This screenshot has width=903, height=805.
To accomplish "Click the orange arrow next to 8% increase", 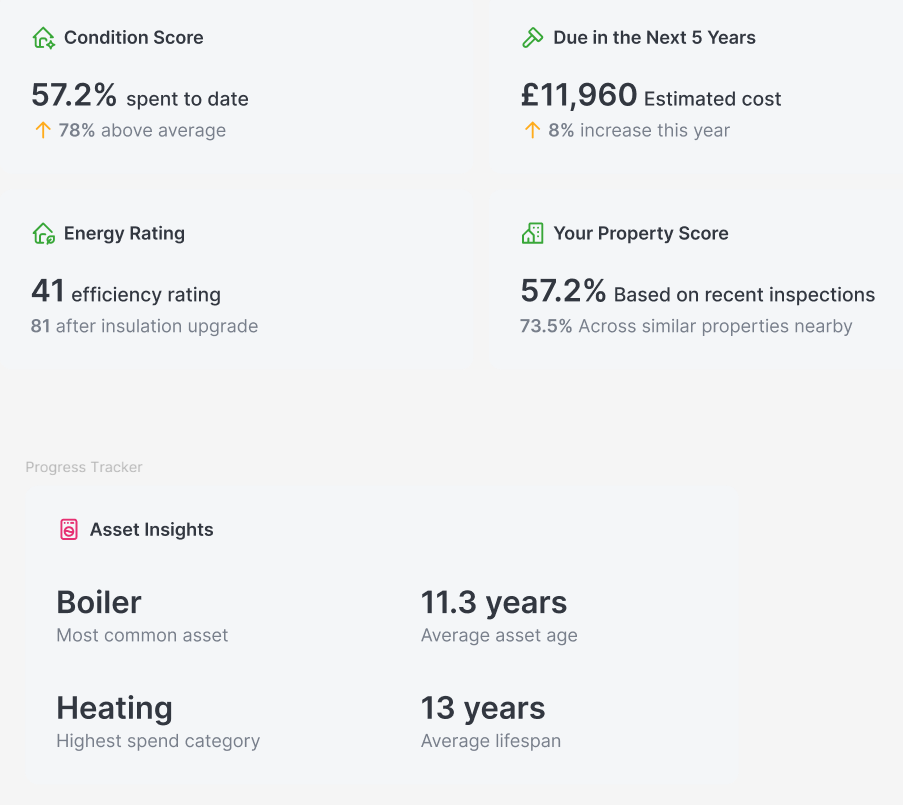I will click(532, 130).
